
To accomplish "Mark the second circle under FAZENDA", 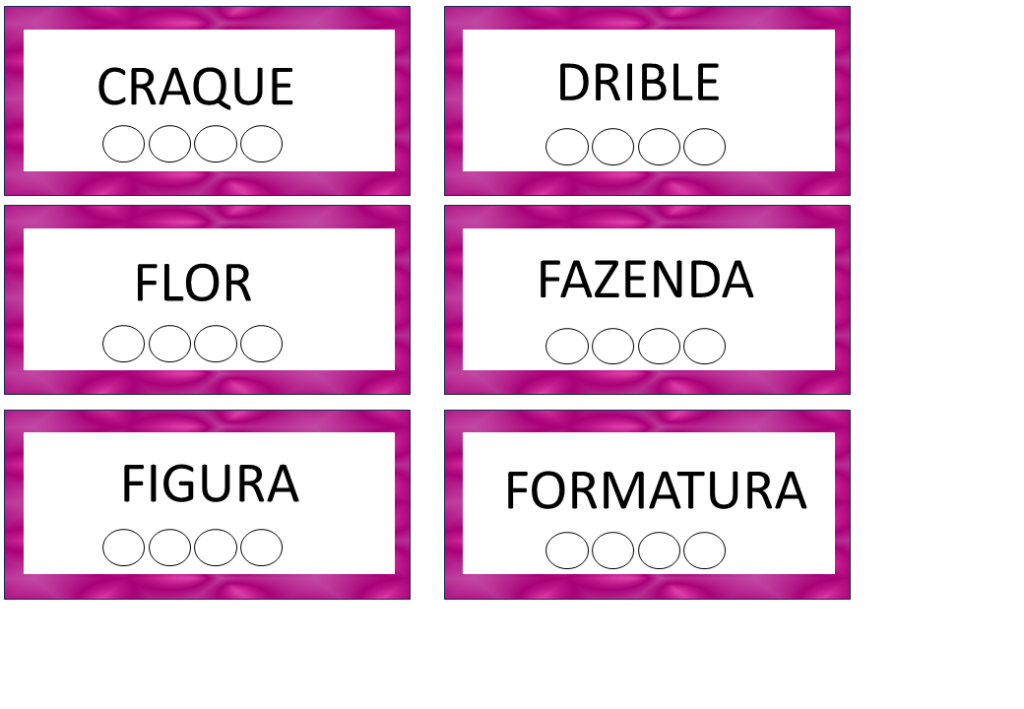I will click(613, 347).
